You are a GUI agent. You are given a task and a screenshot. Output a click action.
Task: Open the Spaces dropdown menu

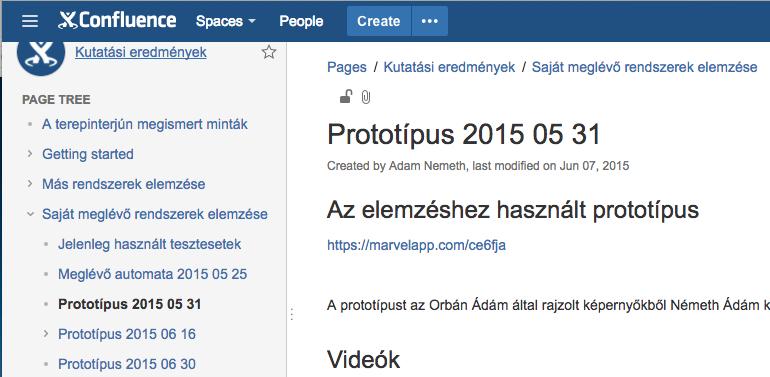coord(225,21)
